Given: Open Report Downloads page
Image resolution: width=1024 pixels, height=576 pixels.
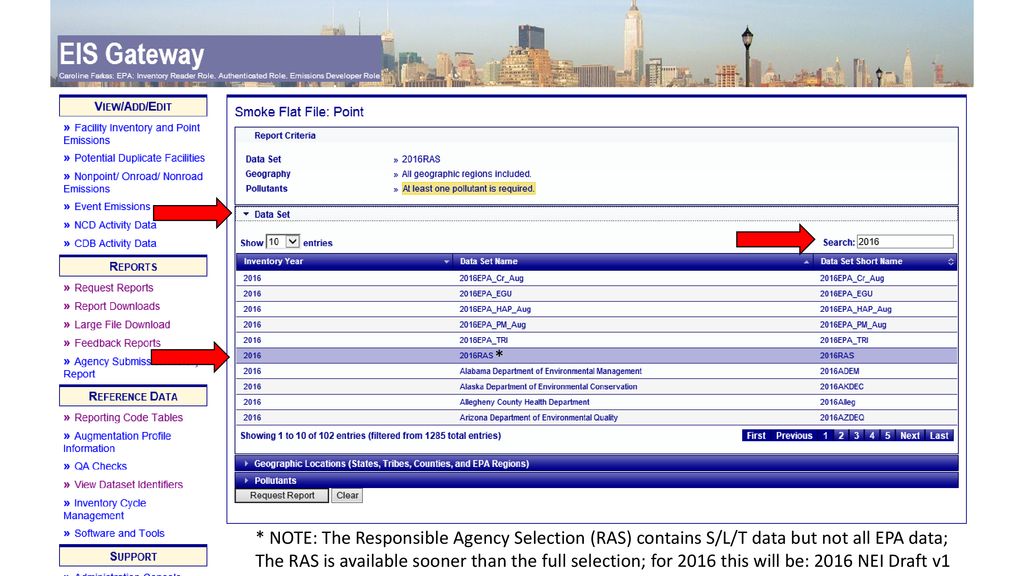Looking at the screenshot, I should [x=111, y=306].
